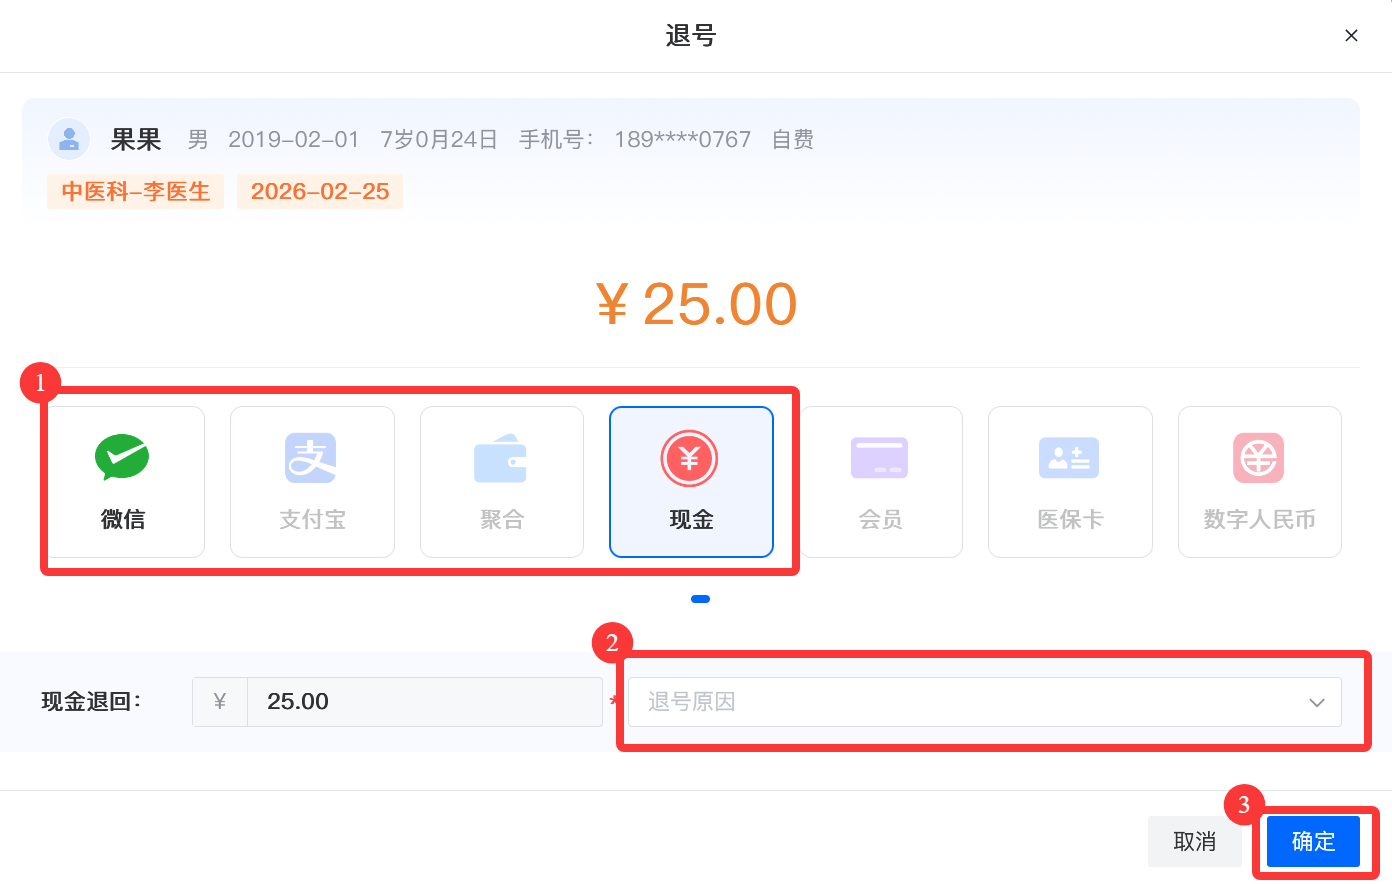Expand refund reason chevron arrow
The image size is (1392, 884).
click(x=1317, y=702)
